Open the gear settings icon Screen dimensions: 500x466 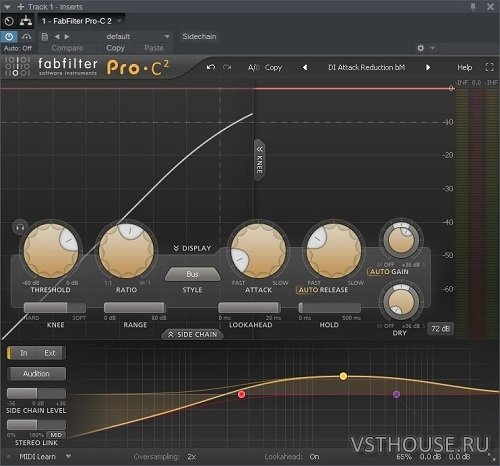coord(421,48)
